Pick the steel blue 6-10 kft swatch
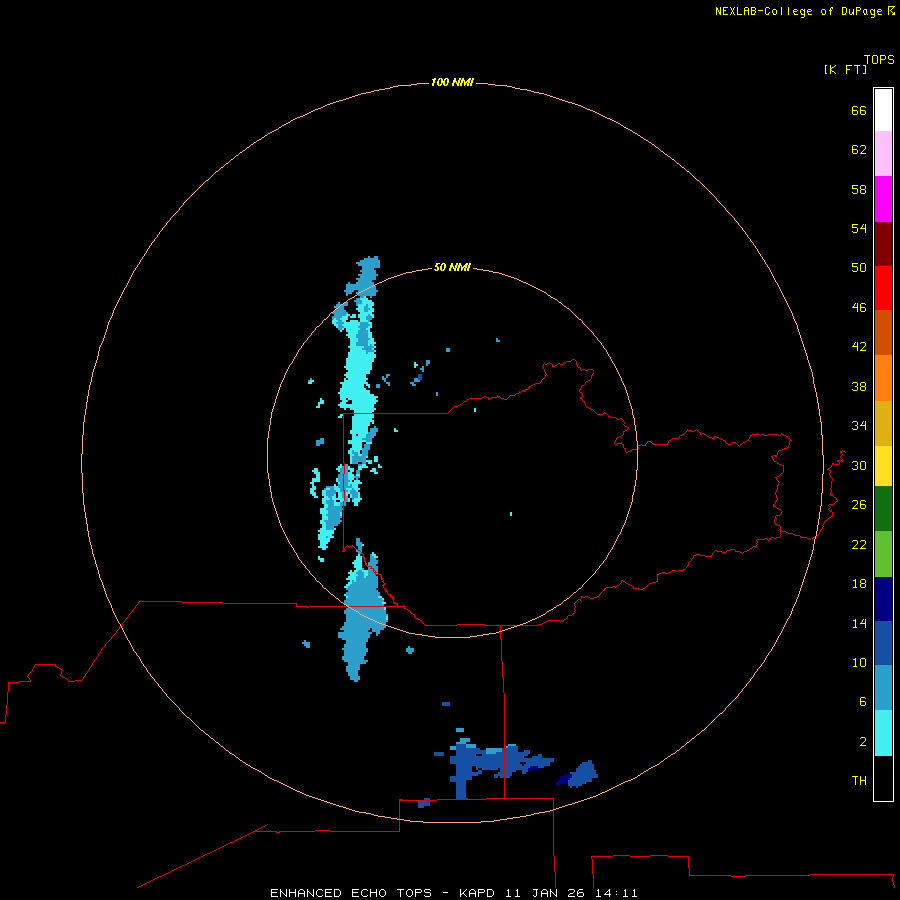The image size is (900, 900). [883, 688]
